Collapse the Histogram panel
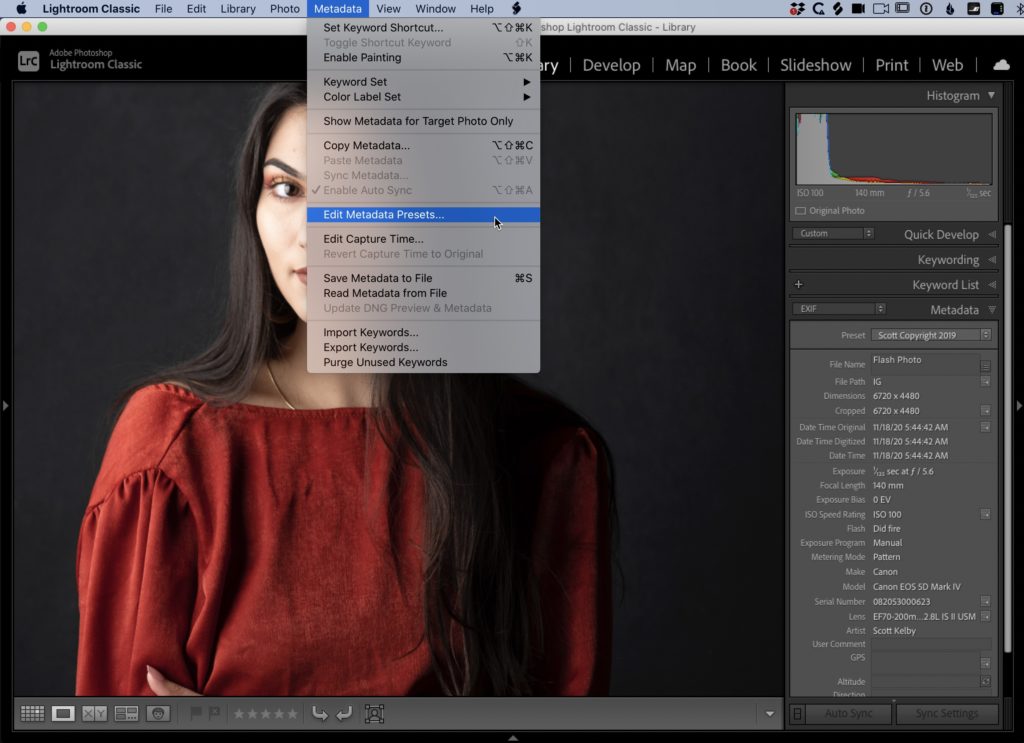 [x=991, y=96]
